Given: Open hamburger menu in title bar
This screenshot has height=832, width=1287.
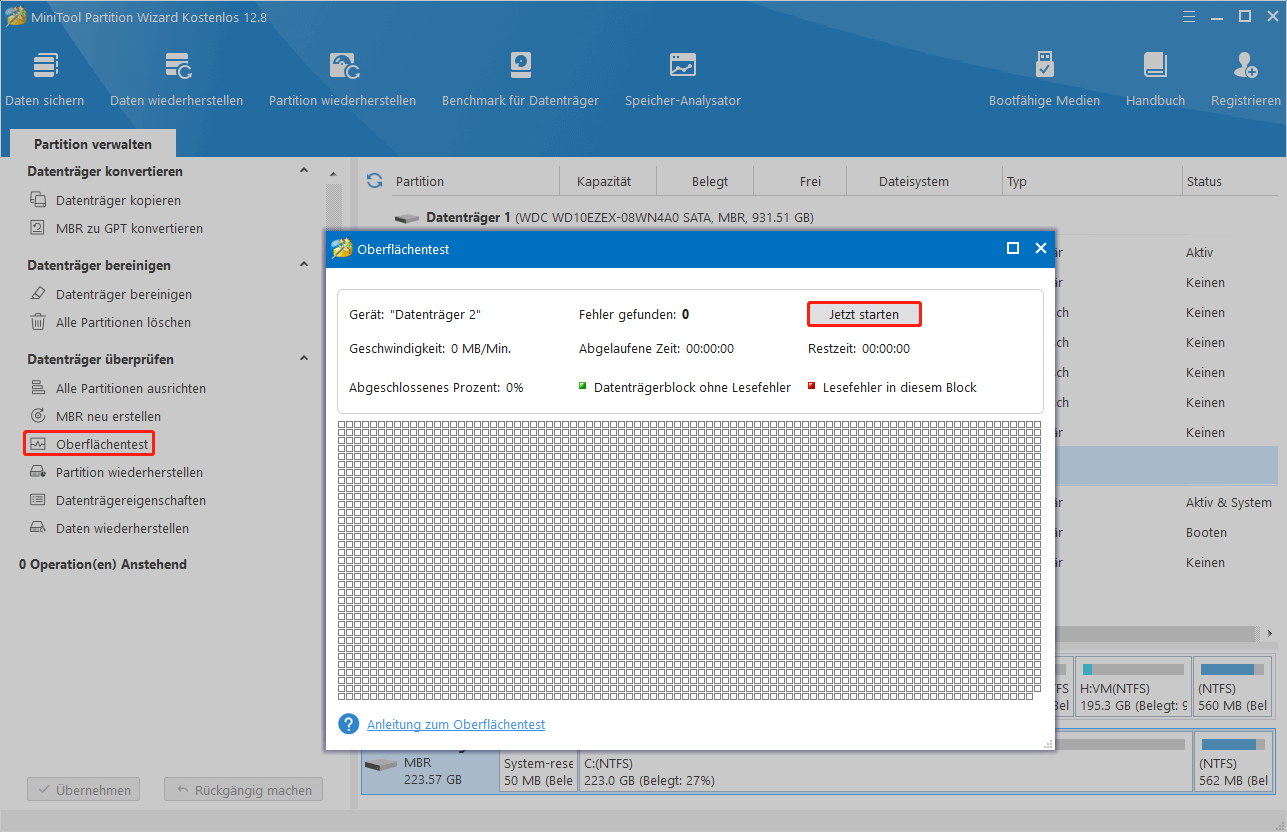Looking at the screenshot, I should [1188, 17].
